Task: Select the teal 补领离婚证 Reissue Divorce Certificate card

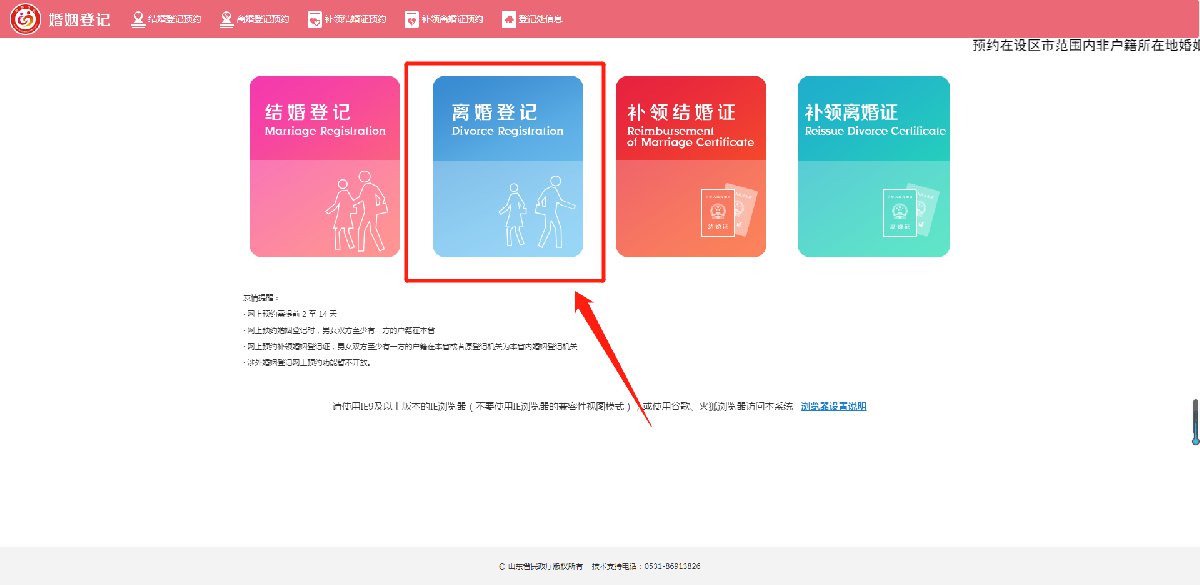Action: tap(874, 167)
